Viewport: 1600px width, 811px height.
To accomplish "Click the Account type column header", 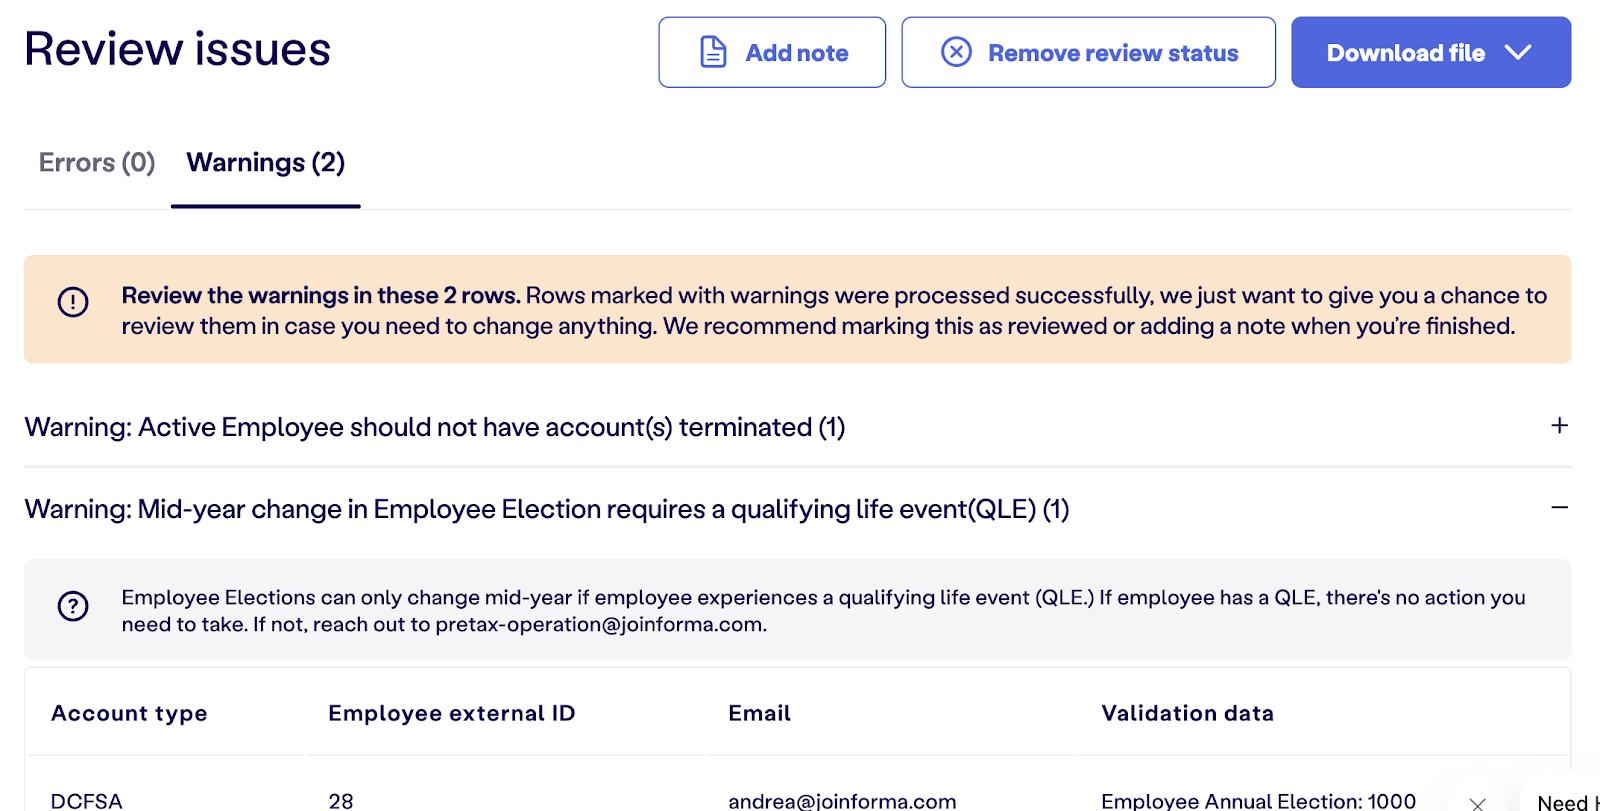I will pyautogui.click(x=129, y=713).
